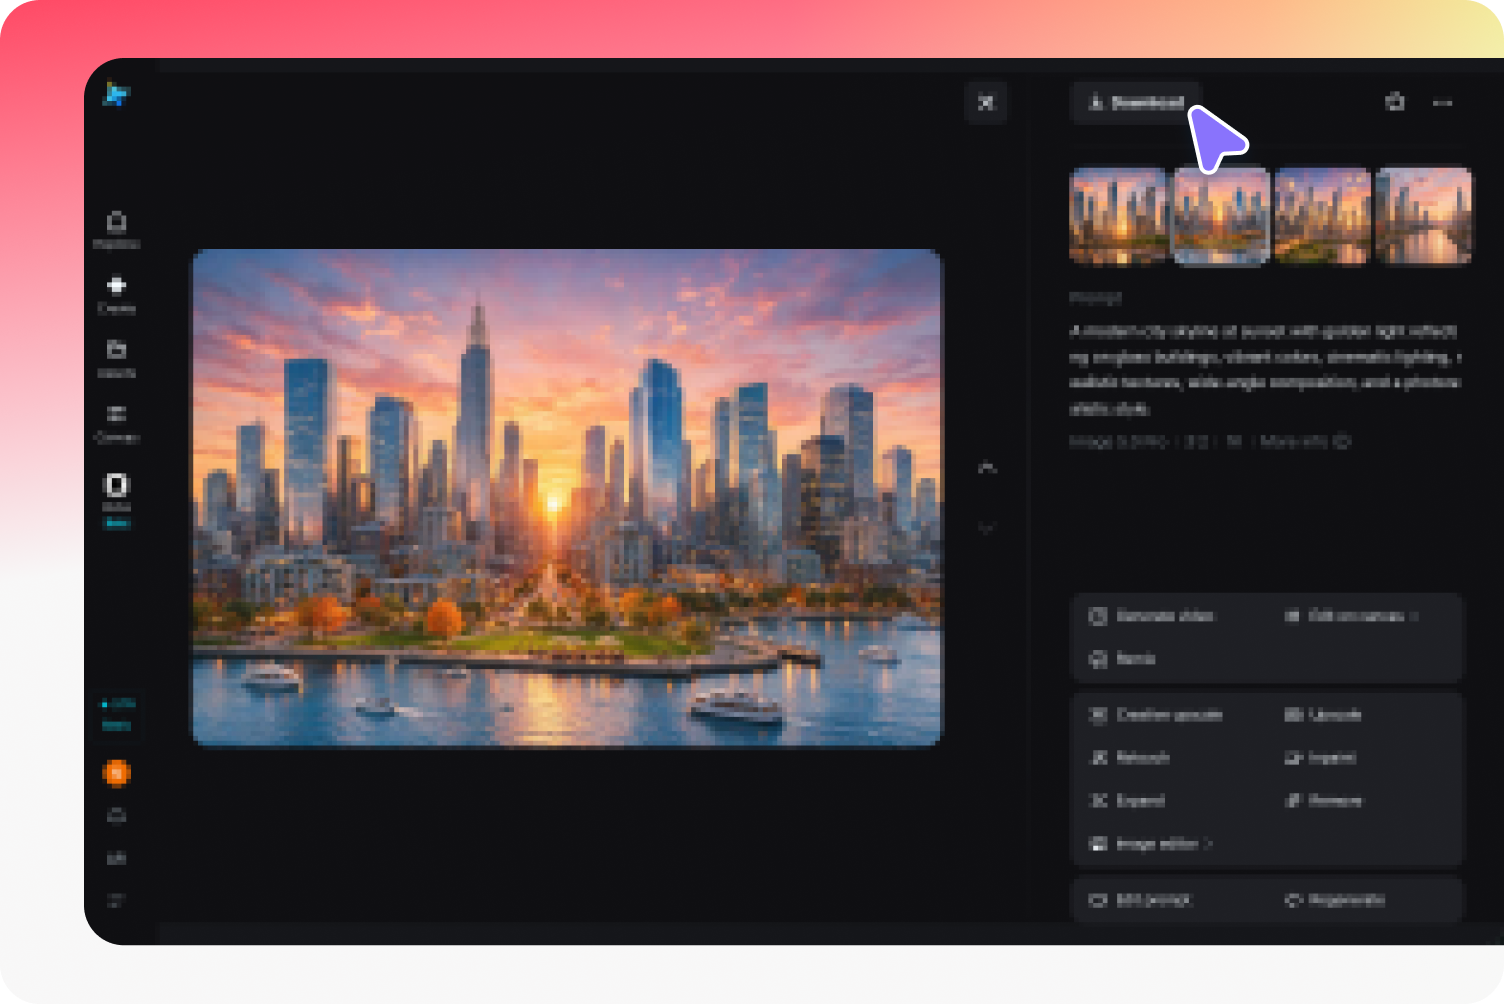
Task: Open the Explore home page from sidebar
Action: click(x=116, y=230)
